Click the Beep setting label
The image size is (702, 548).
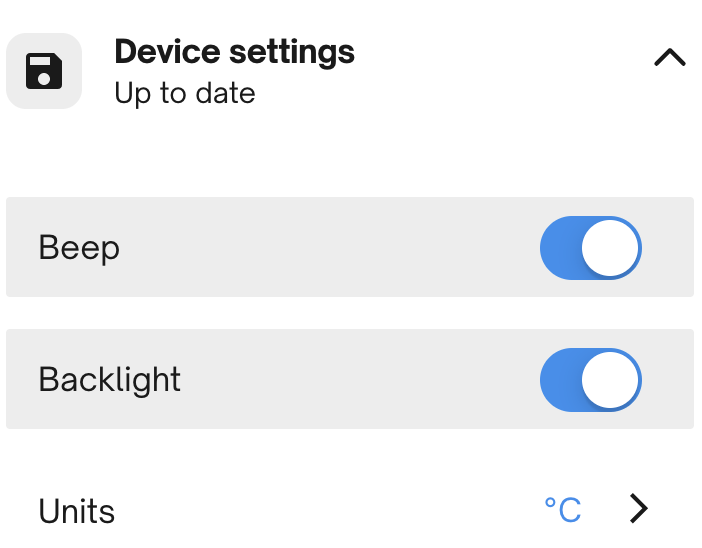(79, 247)
